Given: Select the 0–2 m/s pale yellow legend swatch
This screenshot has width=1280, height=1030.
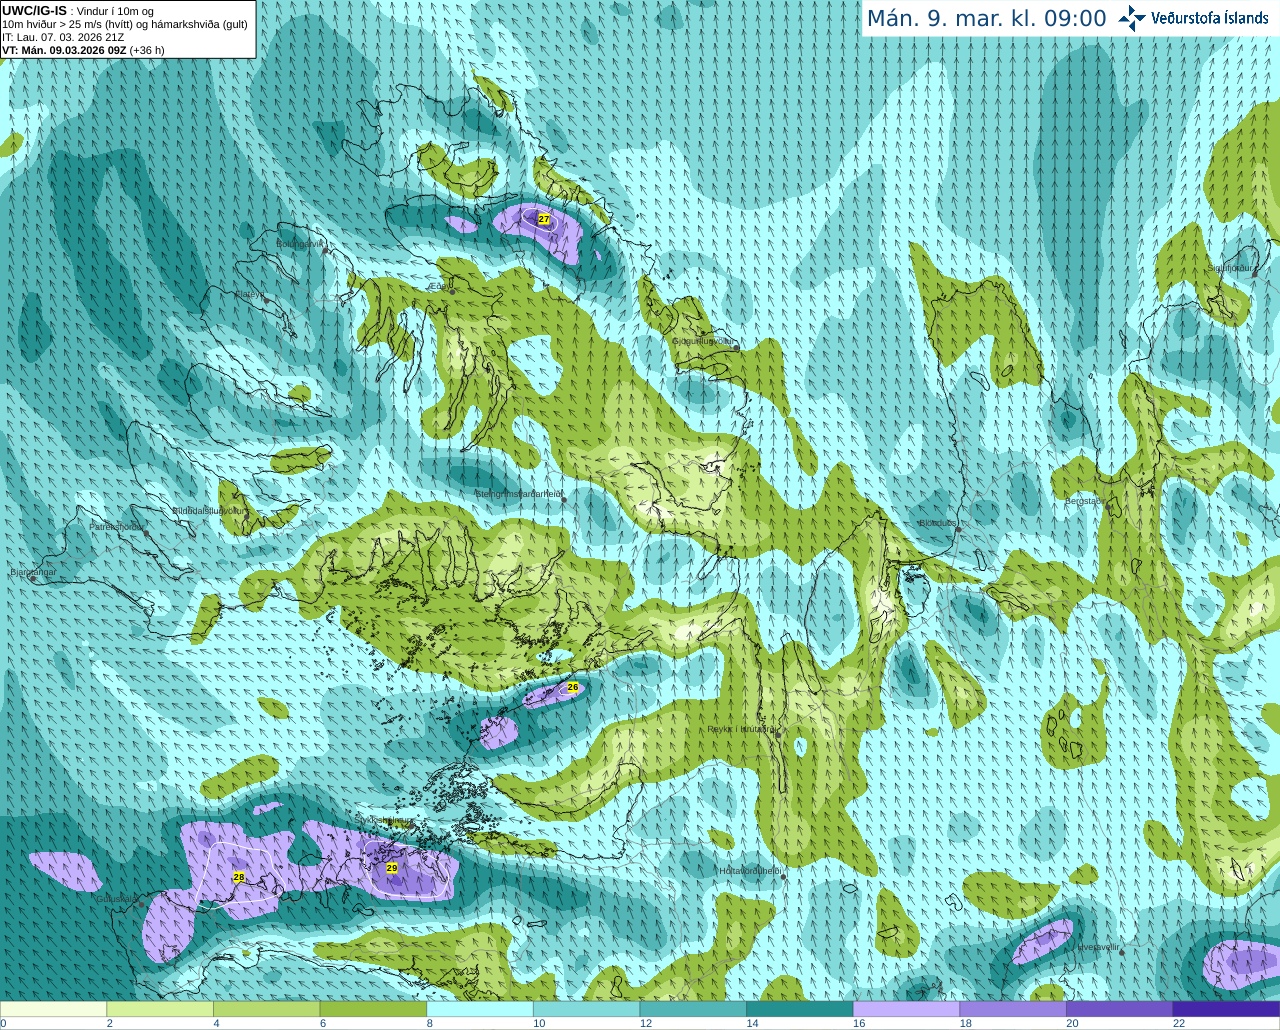Looking at the screenshot, I should (x=53, y=1009).
